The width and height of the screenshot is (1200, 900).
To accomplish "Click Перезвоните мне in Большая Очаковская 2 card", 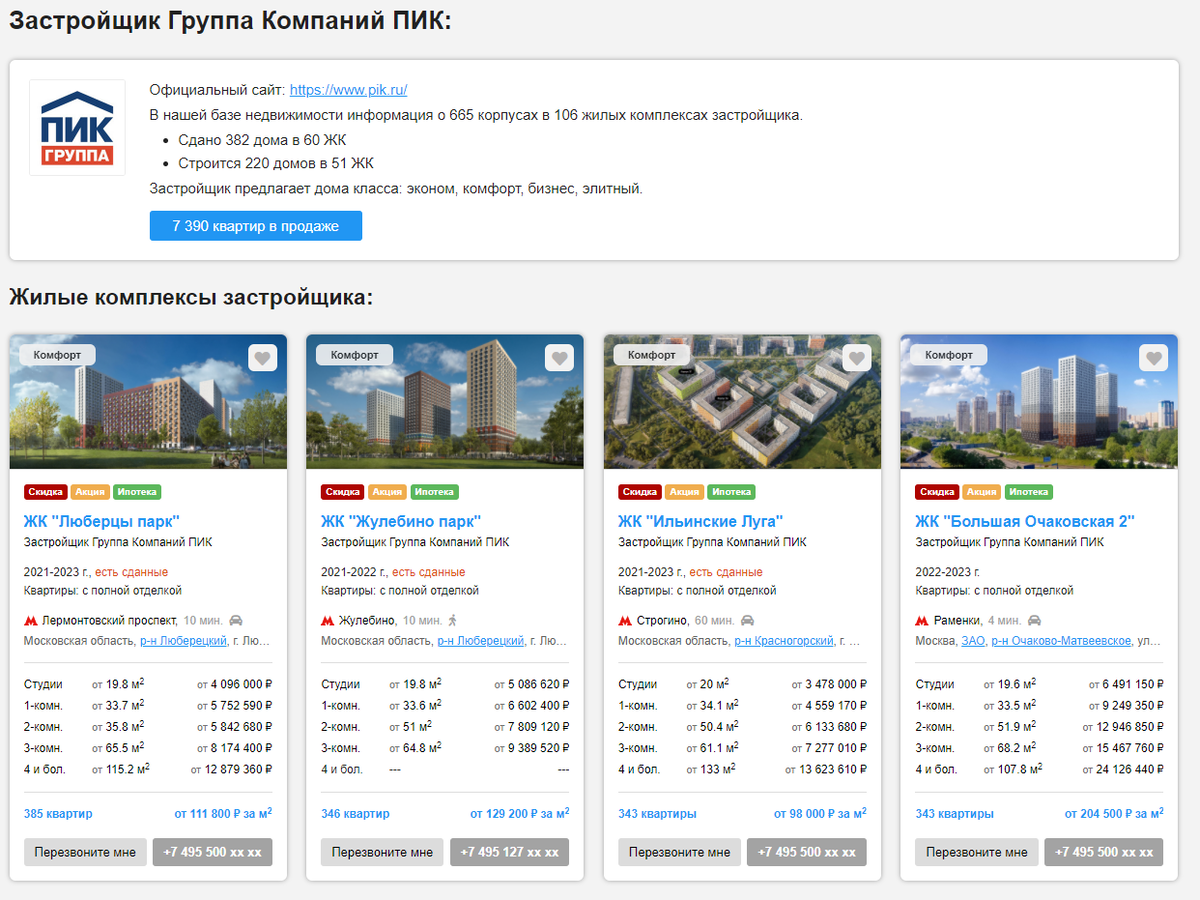I will [977, 852].
